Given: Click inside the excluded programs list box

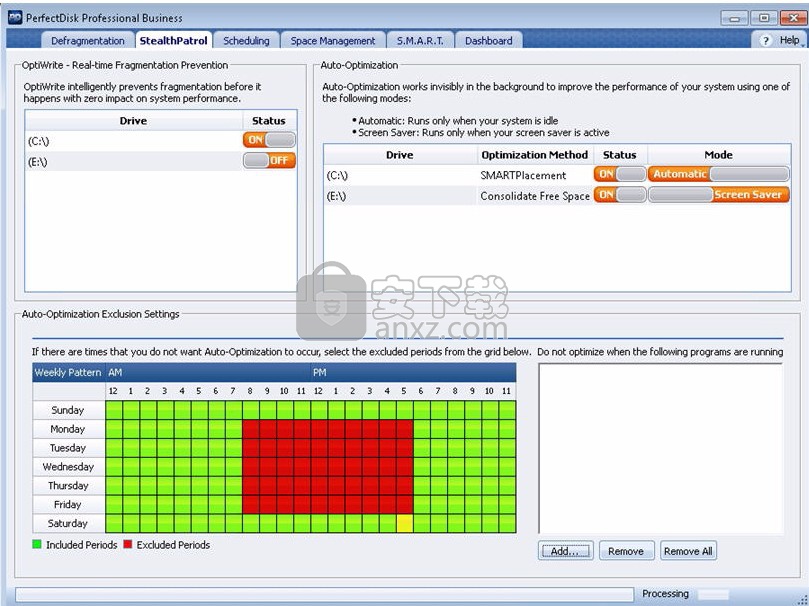Looking at the screenshot, I should 660,449.
